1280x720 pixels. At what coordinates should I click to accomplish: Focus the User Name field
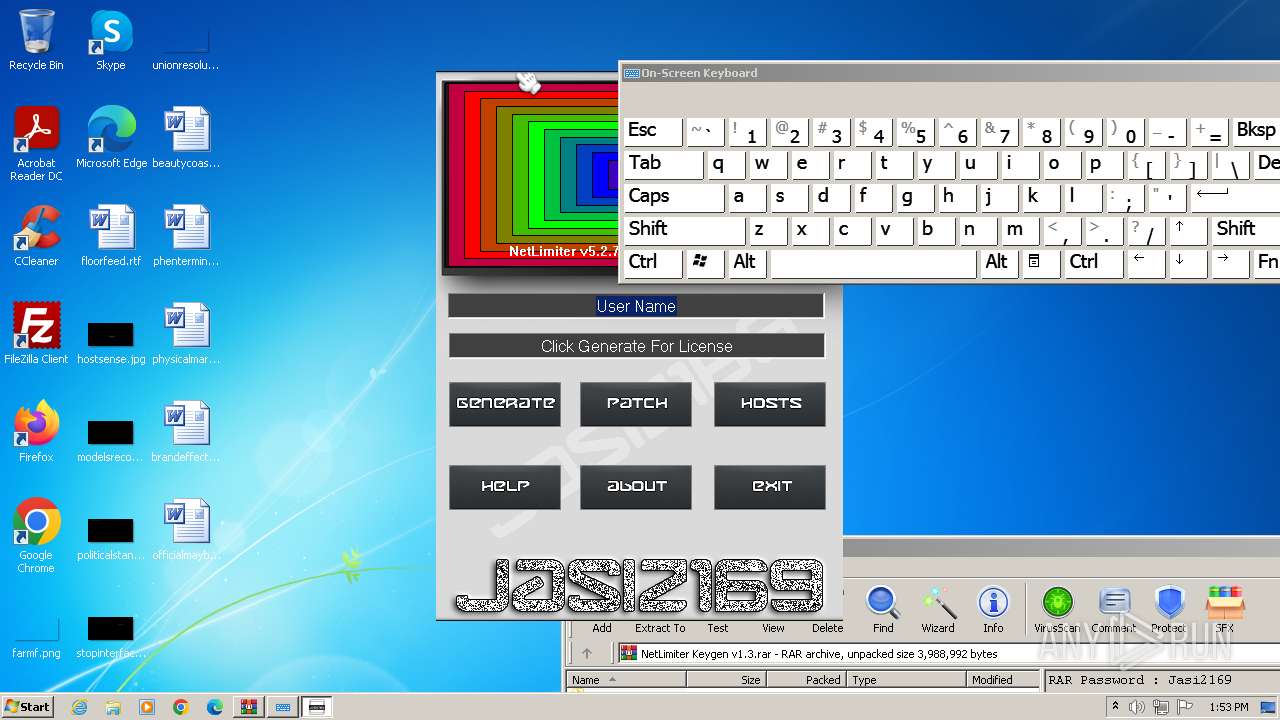point(636,306)
